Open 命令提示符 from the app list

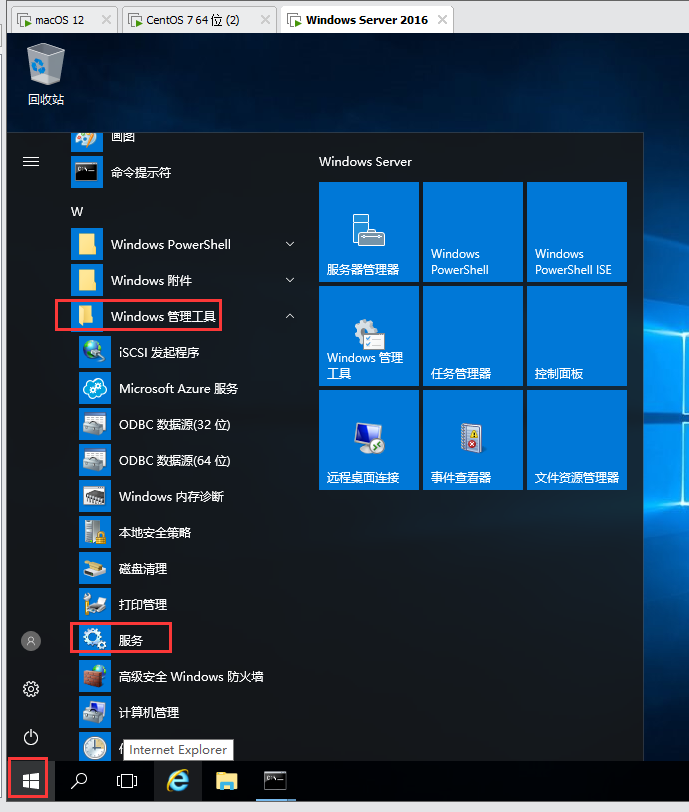[x=185, y=172]
